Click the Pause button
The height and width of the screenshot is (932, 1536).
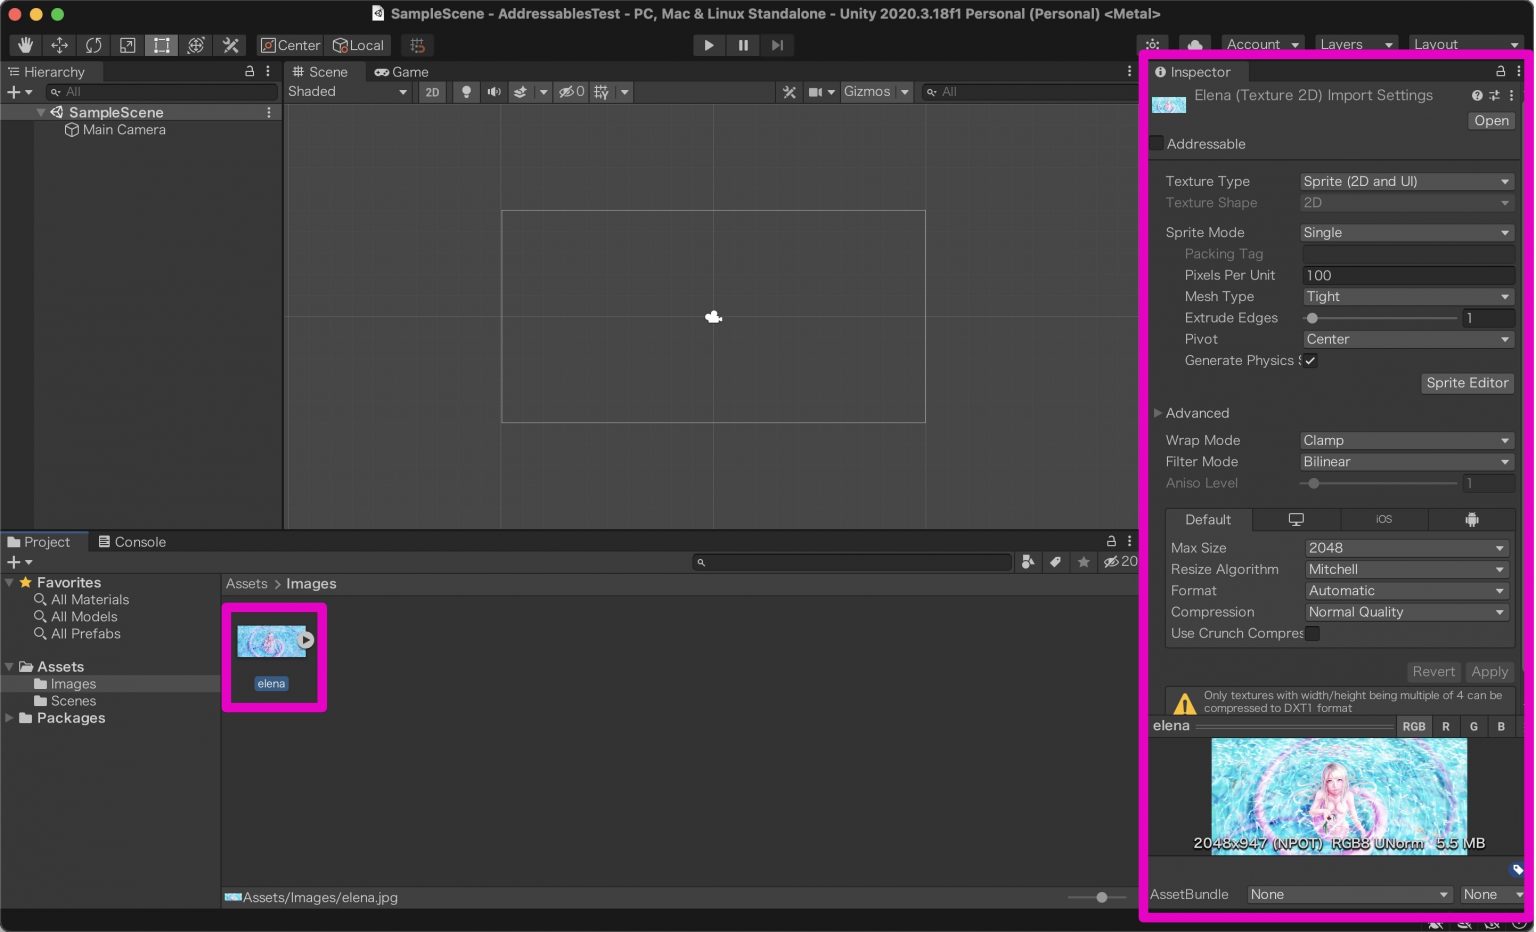tap(743, 45)
